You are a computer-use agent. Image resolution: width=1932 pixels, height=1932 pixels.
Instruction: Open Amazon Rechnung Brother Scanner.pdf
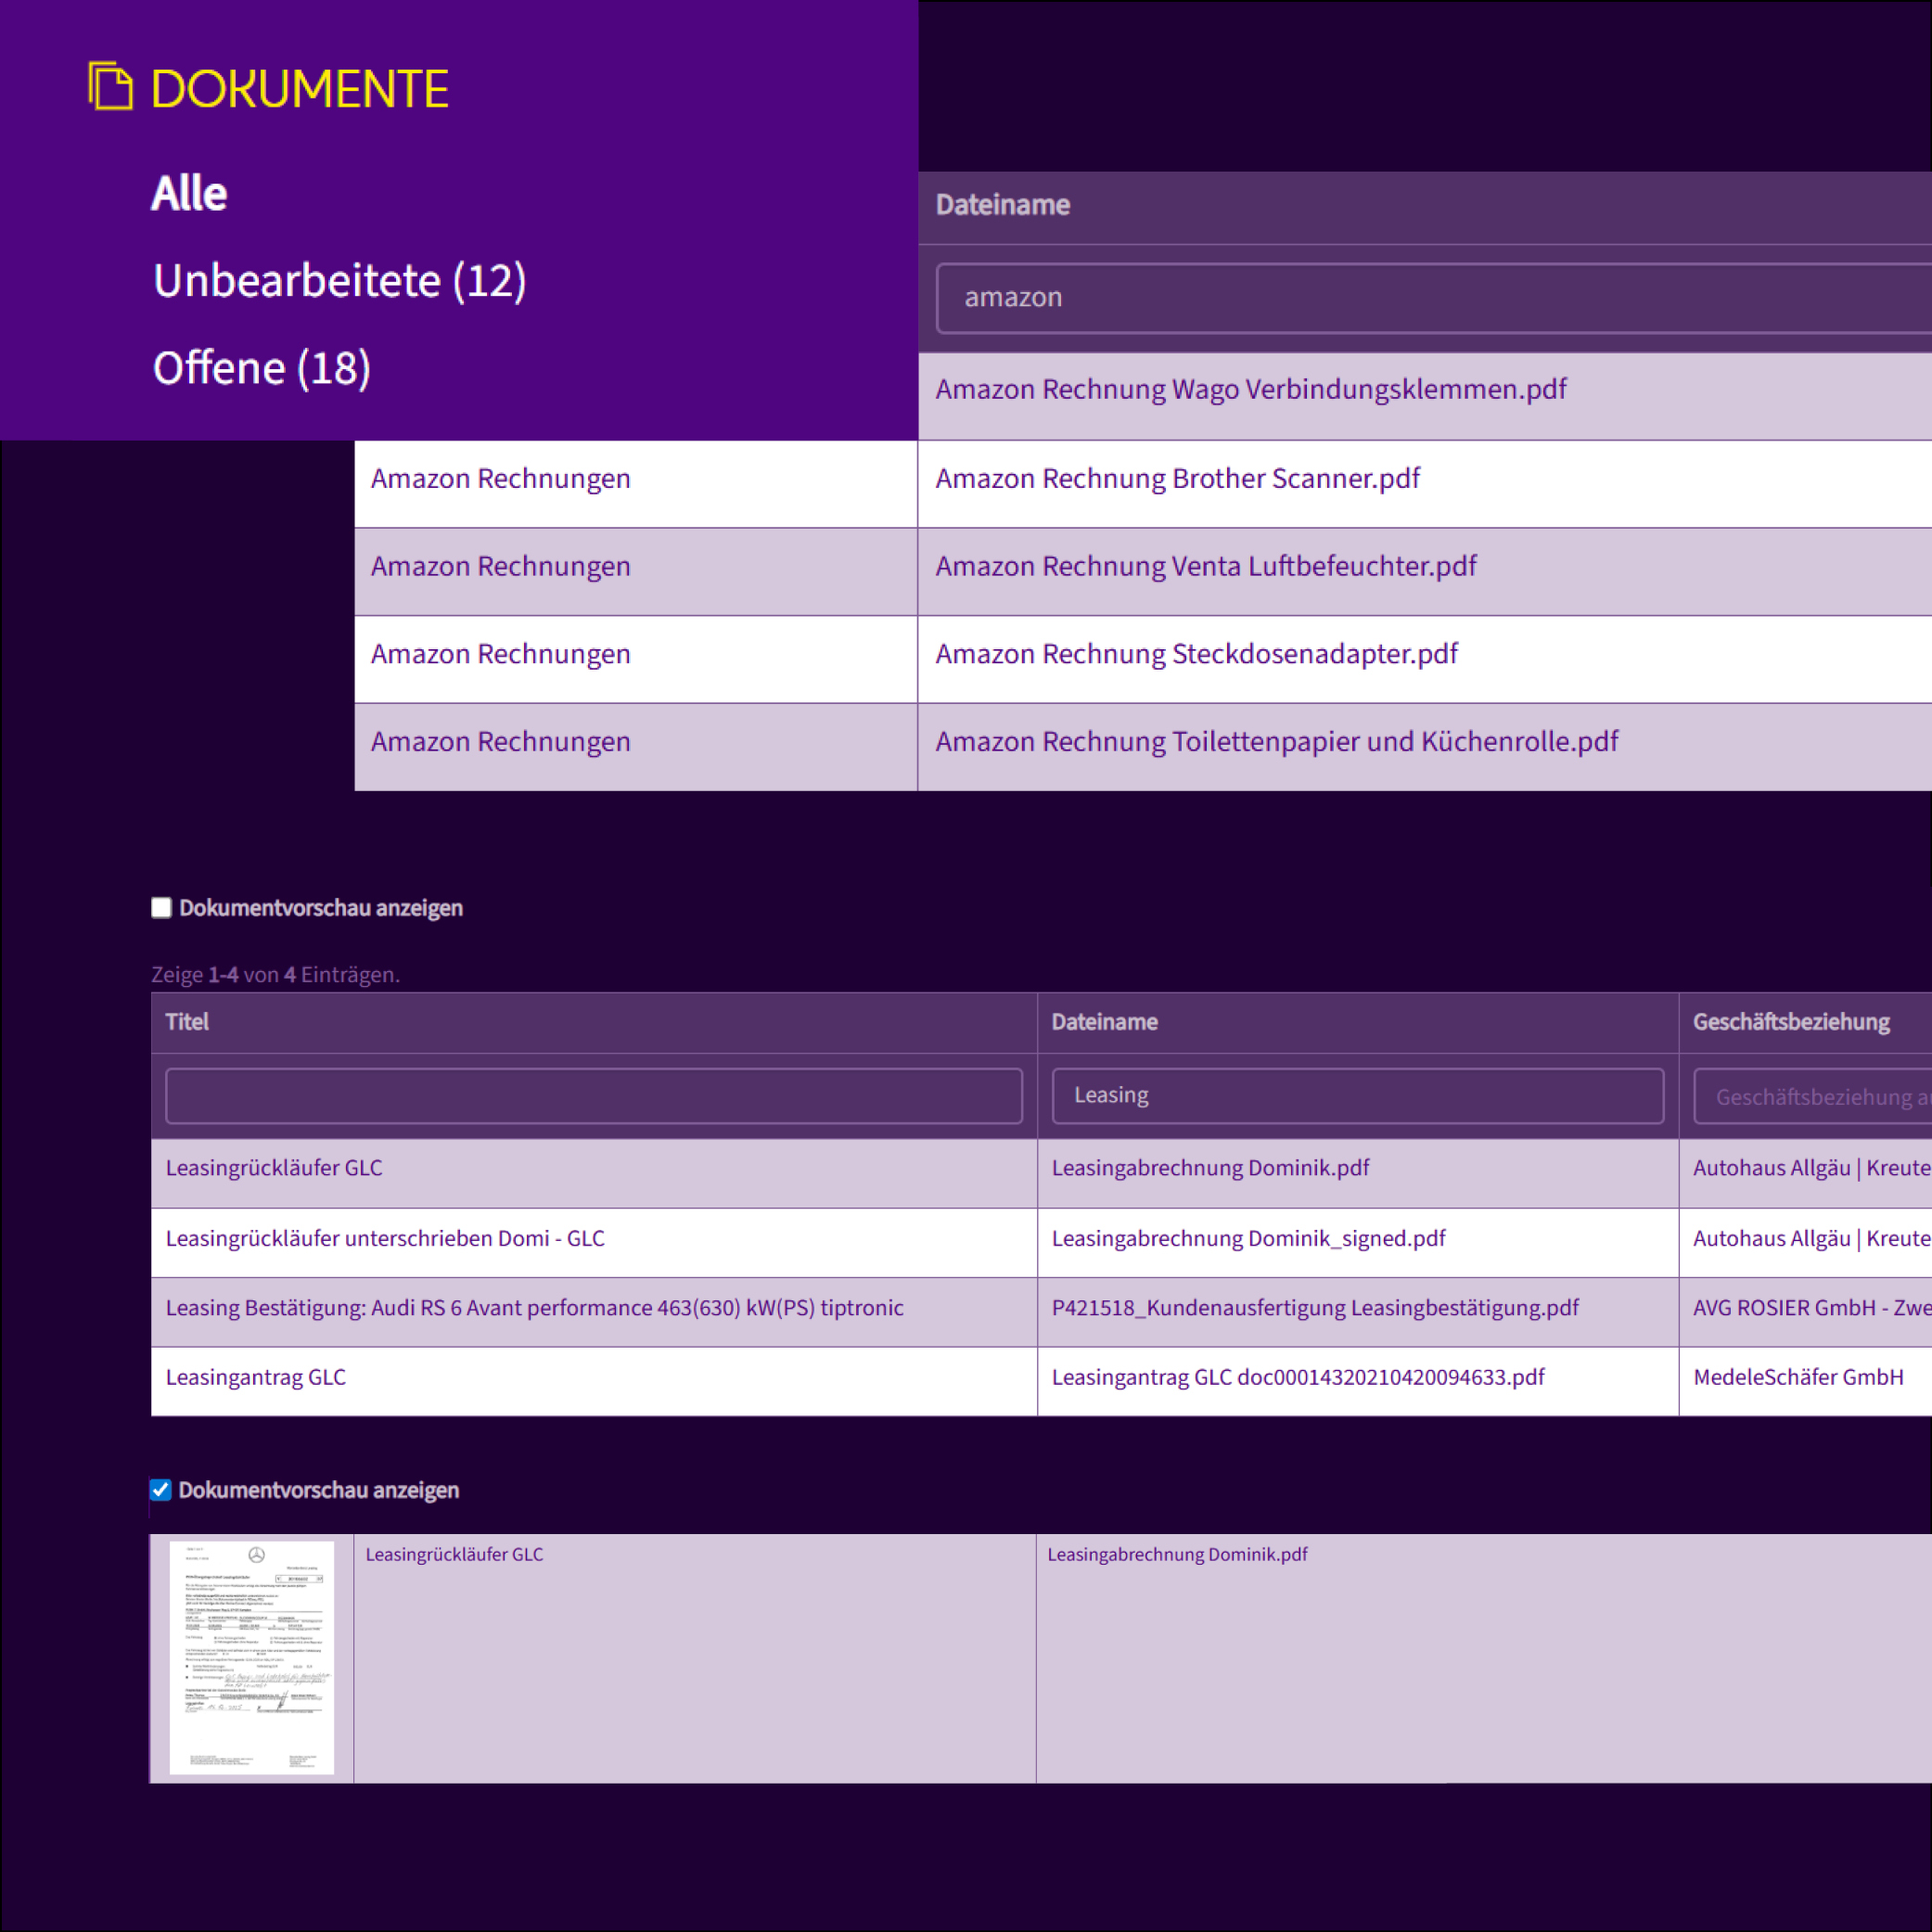point(1177,479)
